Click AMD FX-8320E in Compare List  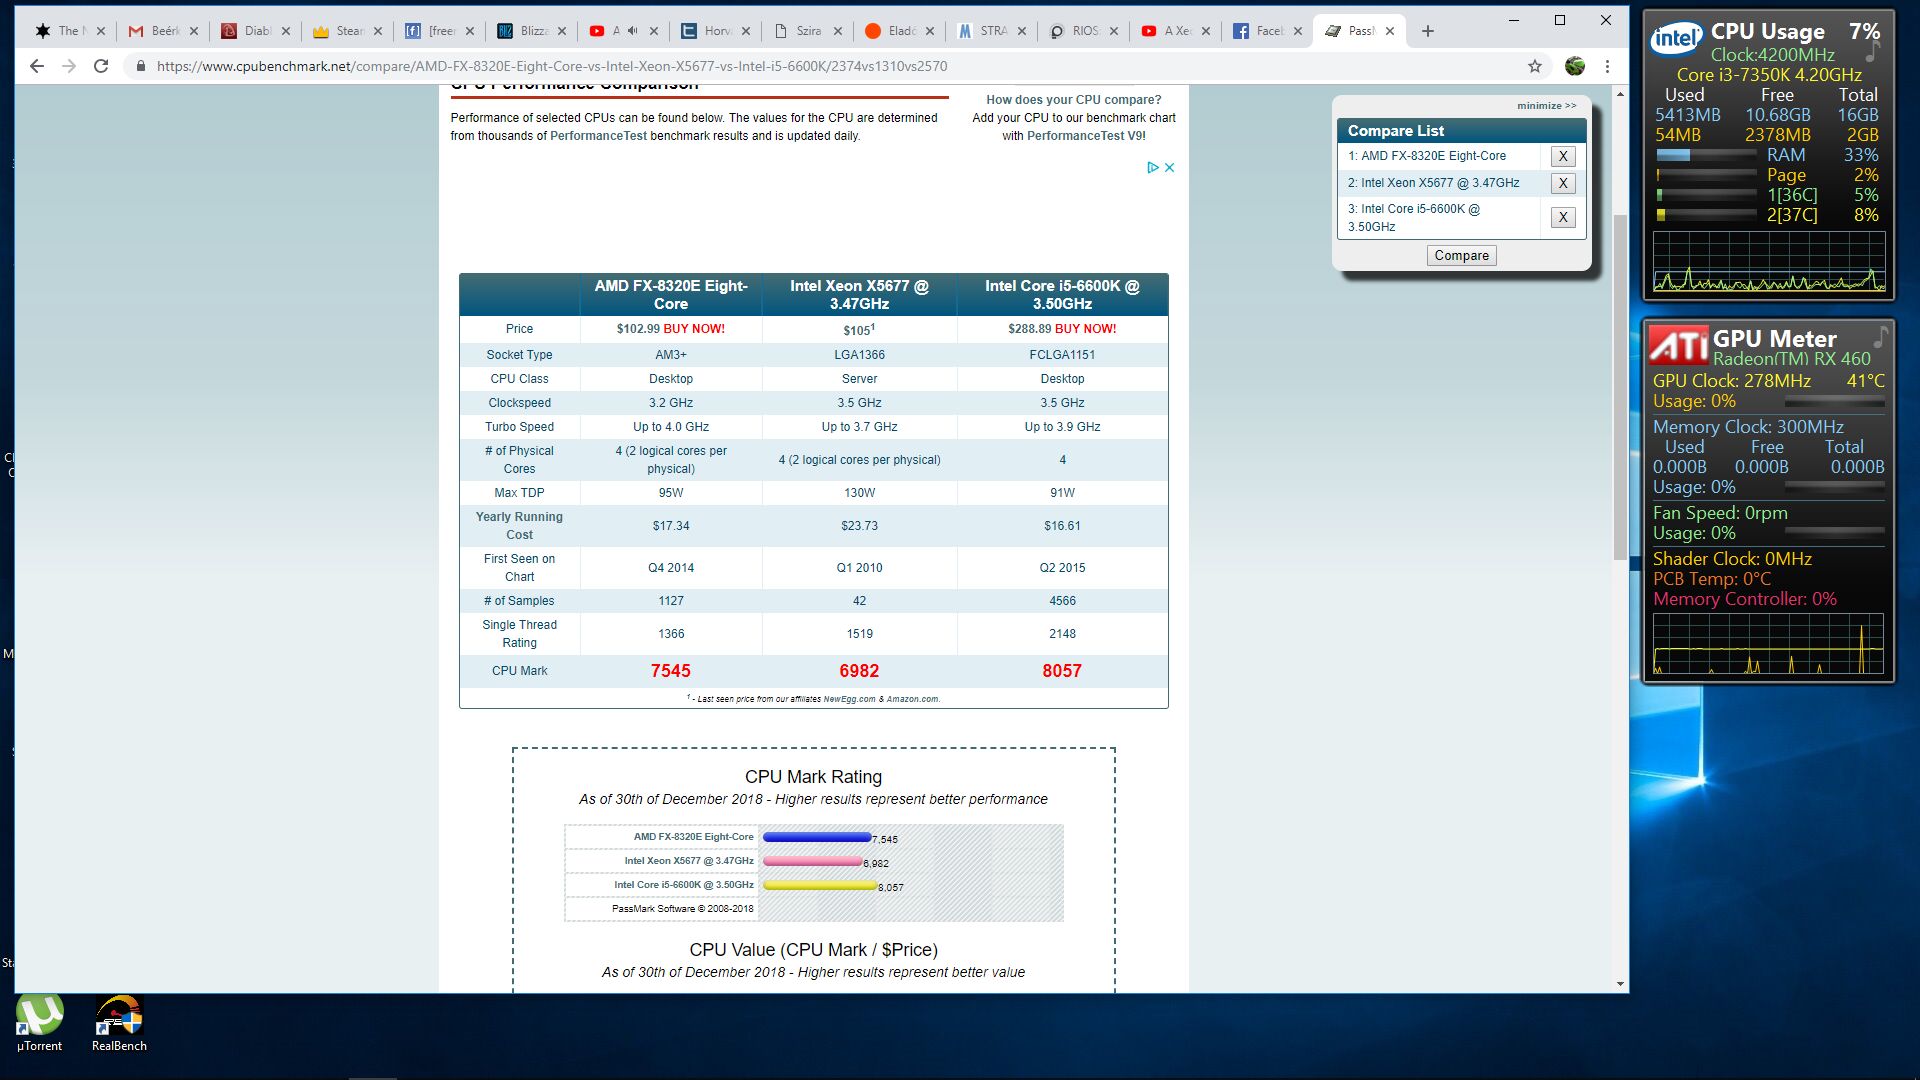pos(1427,156)
